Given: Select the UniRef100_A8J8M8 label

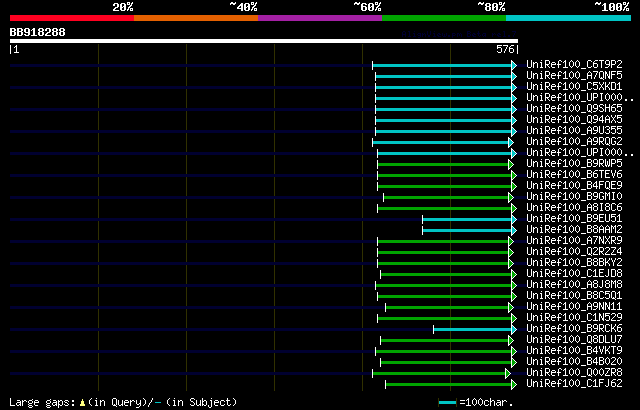Looking at the screenshot, I should pyautogui.click(x=574, y=285).
